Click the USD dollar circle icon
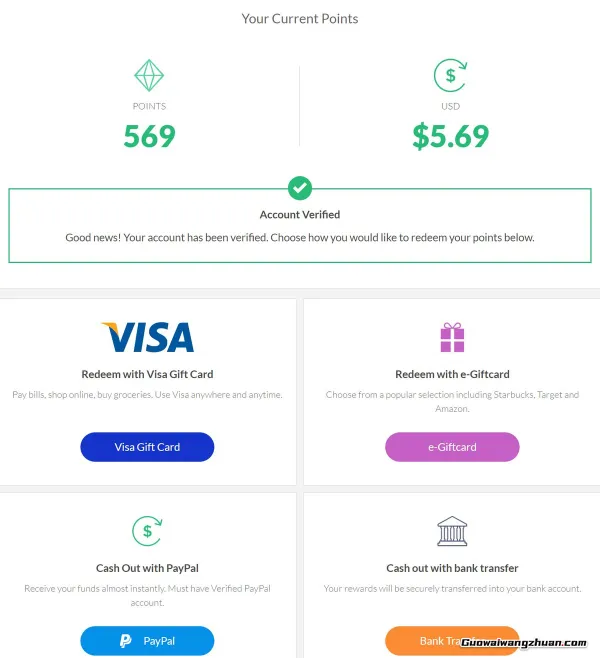Screen dimensions: 600x658 pyautogui.click(x=450, y=76)
